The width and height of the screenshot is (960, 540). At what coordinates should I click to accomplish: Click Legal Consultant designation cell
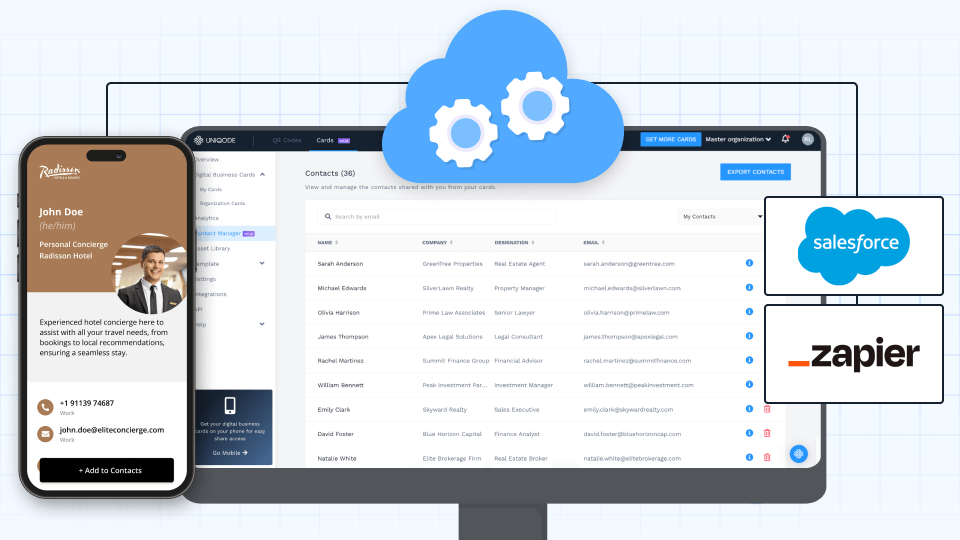click(x=518, y=337)
